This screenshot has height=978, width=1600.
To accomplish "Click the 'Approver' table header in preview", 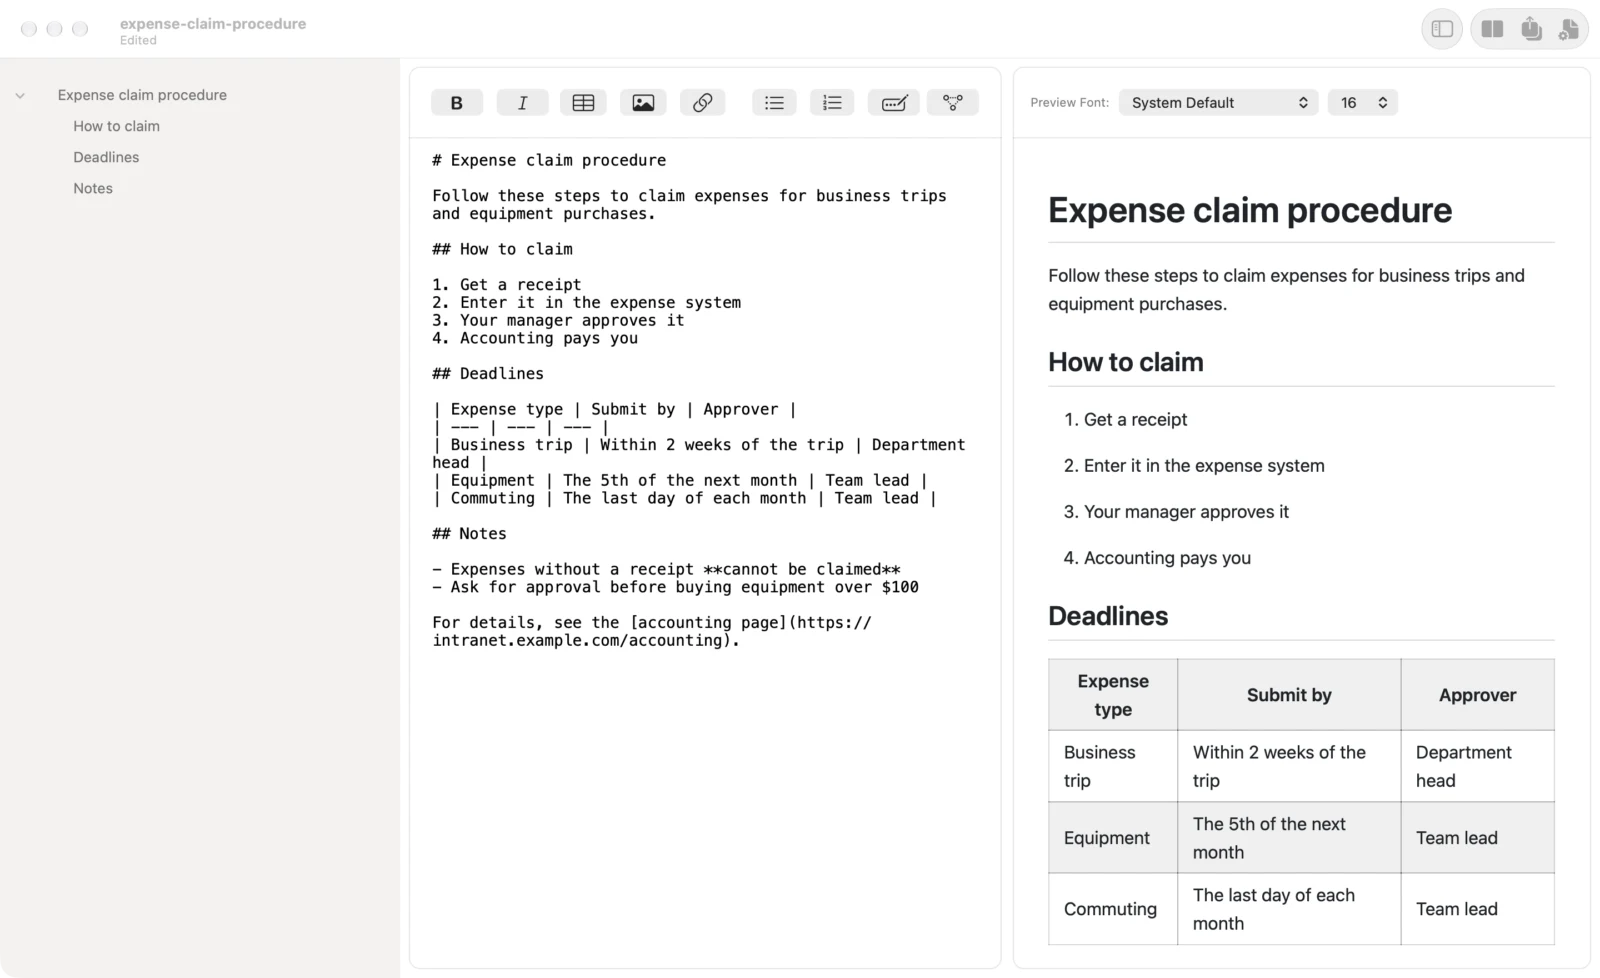I will point(1477,695).
